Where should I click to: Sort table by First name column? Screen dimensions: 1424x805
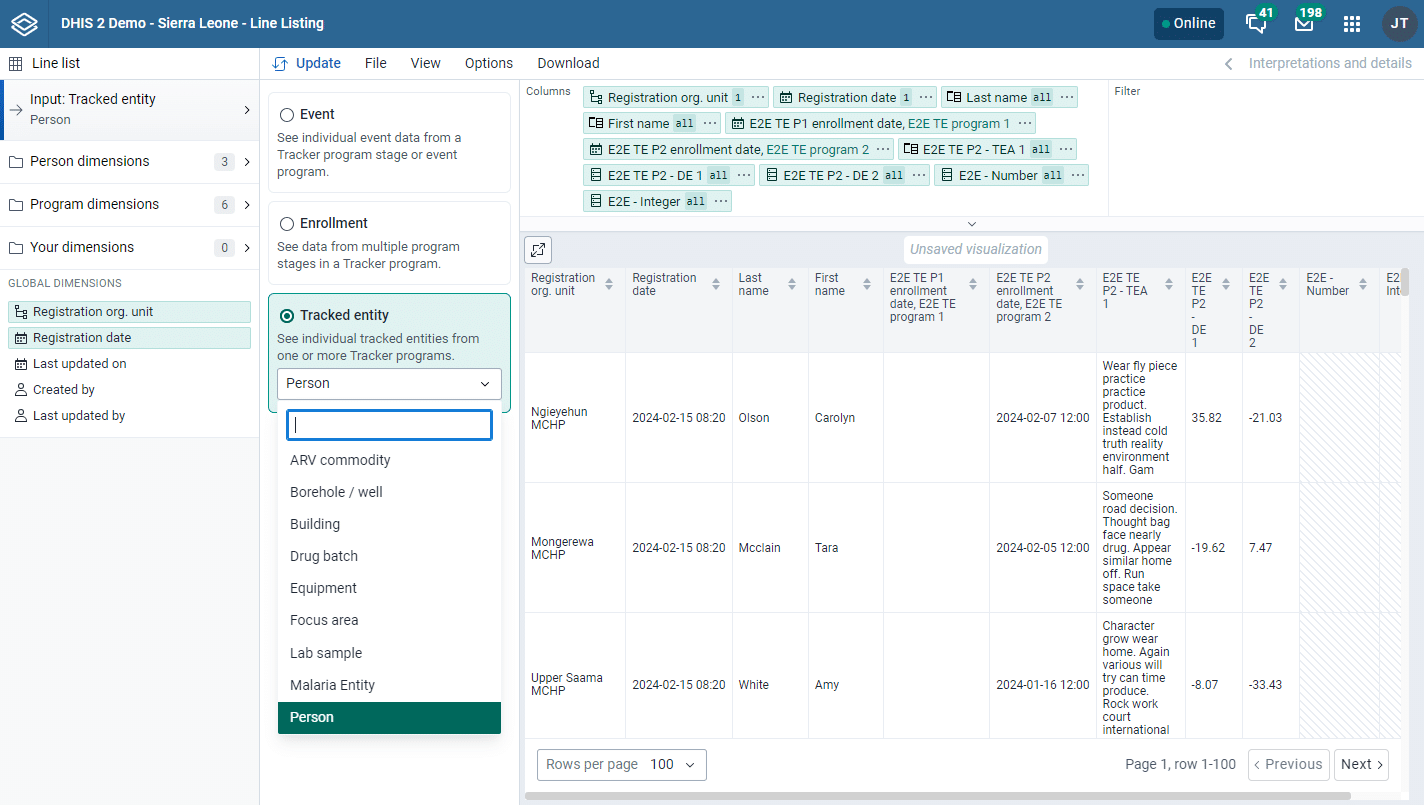867,285
